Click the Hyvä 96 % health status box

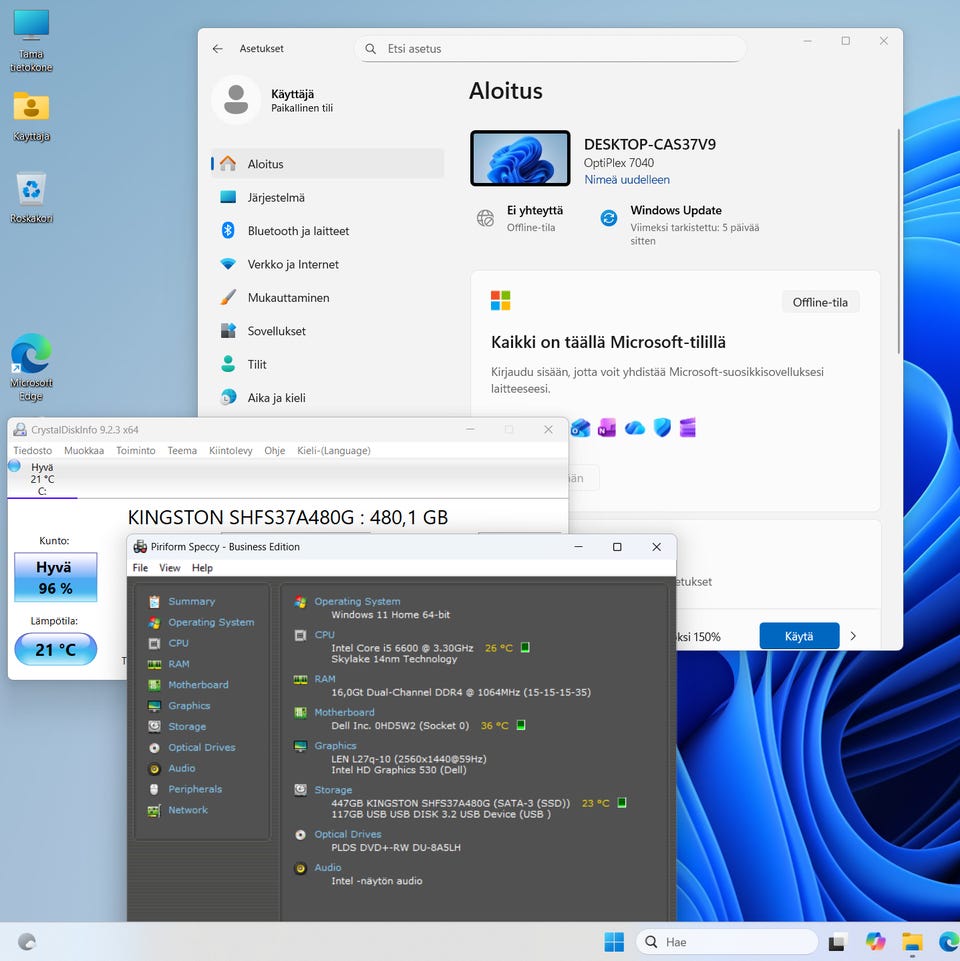click(56, 578)
